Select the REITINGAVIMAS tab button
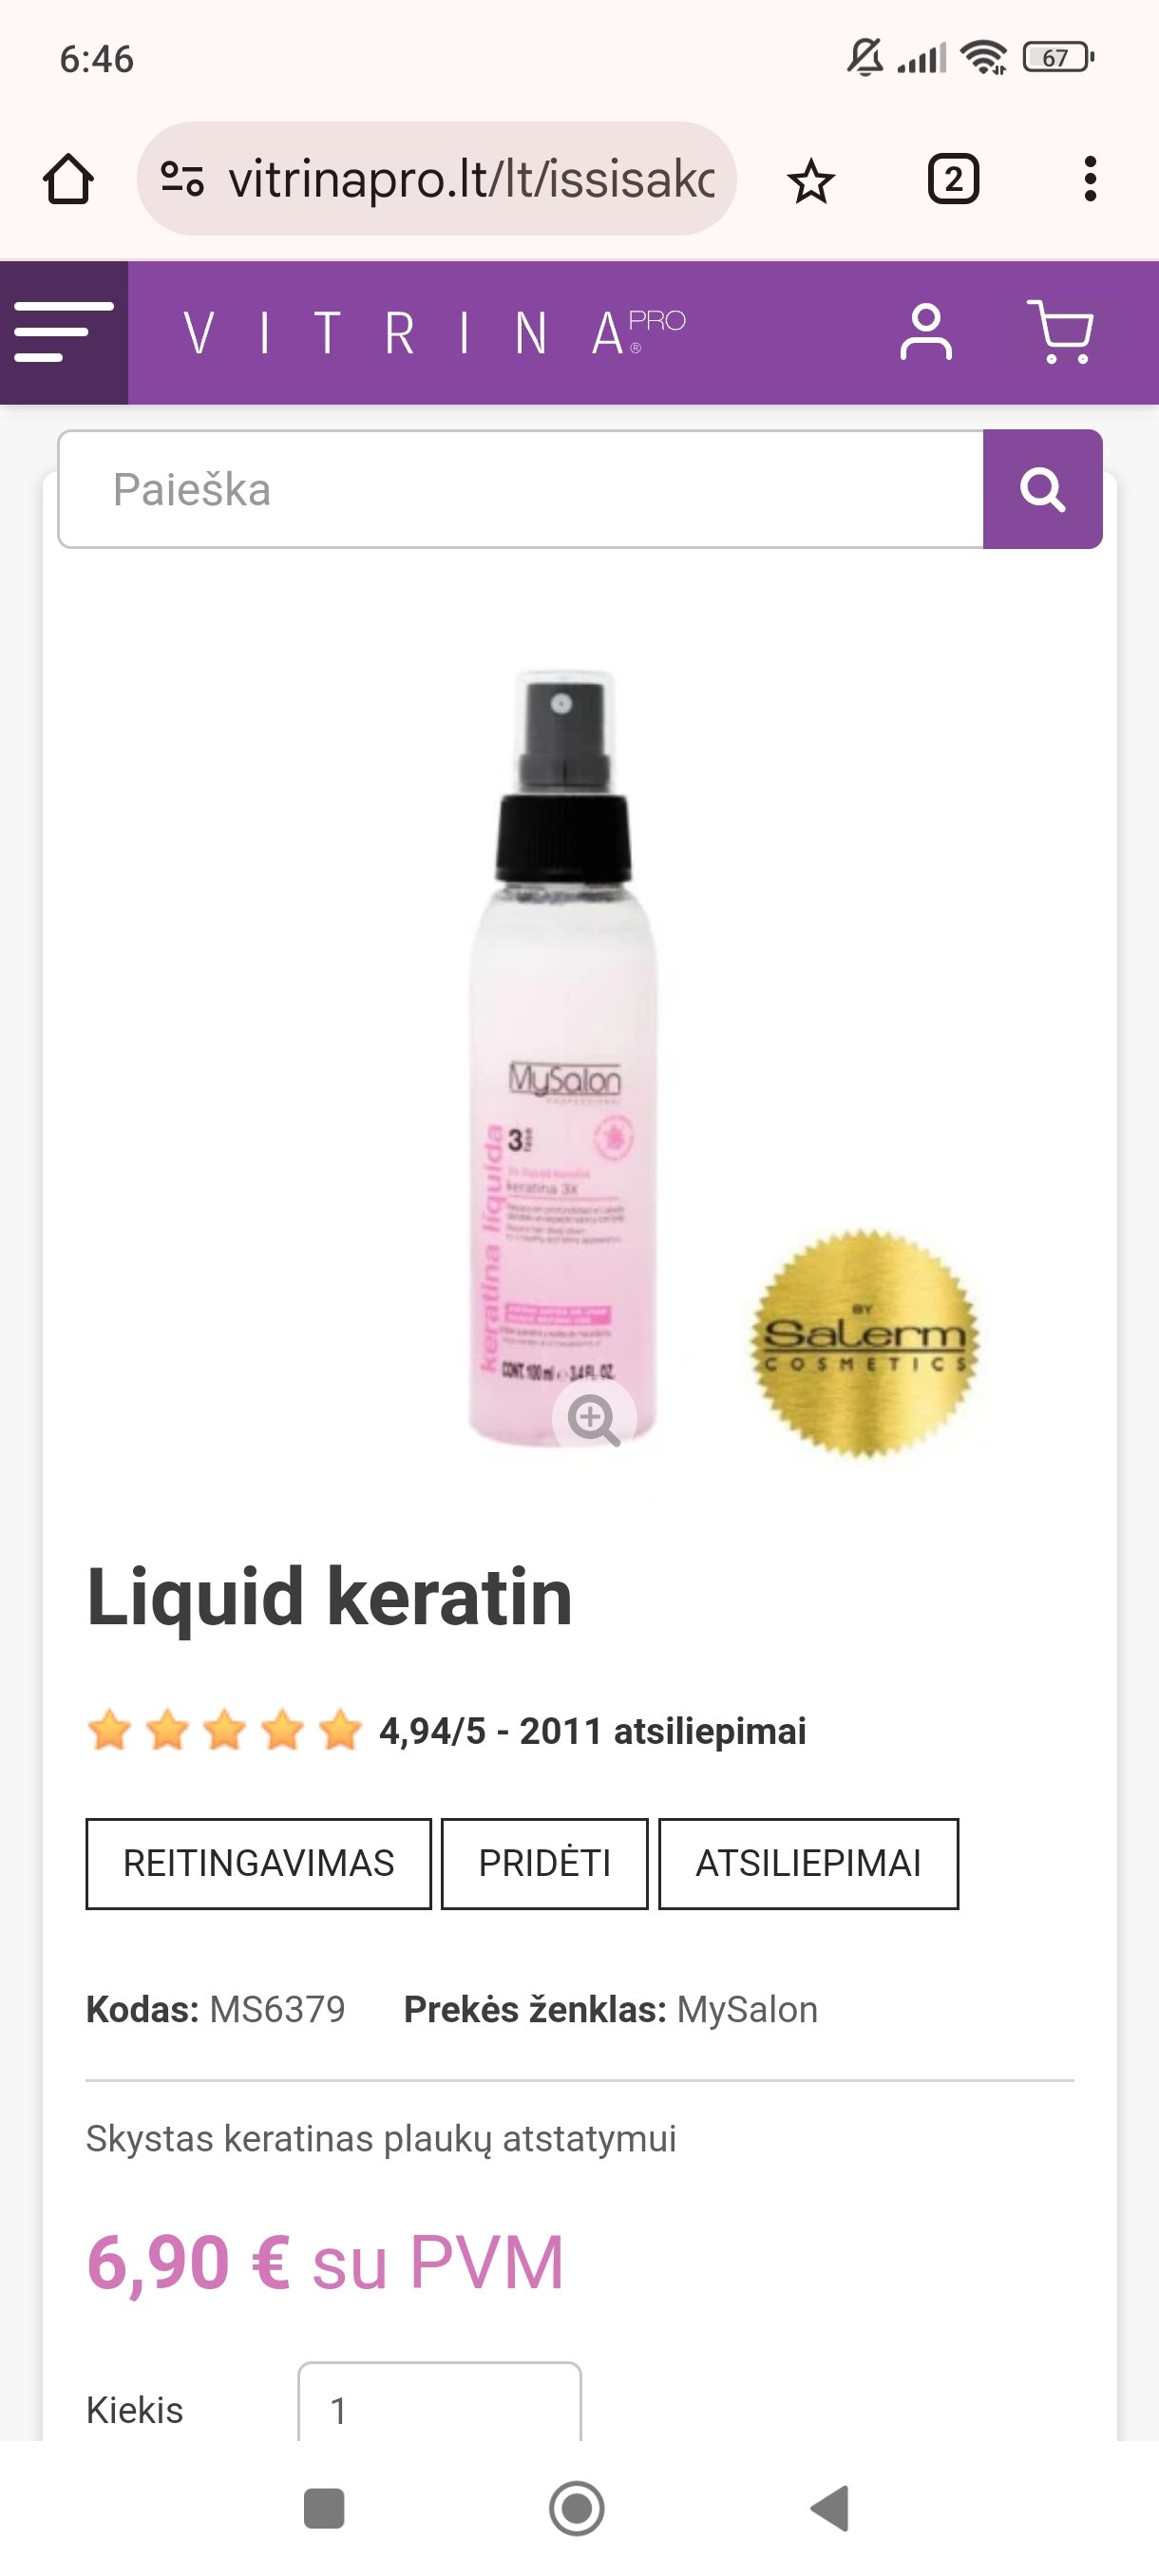This screenshot has height=2576, width=1159. (259, 1864)
